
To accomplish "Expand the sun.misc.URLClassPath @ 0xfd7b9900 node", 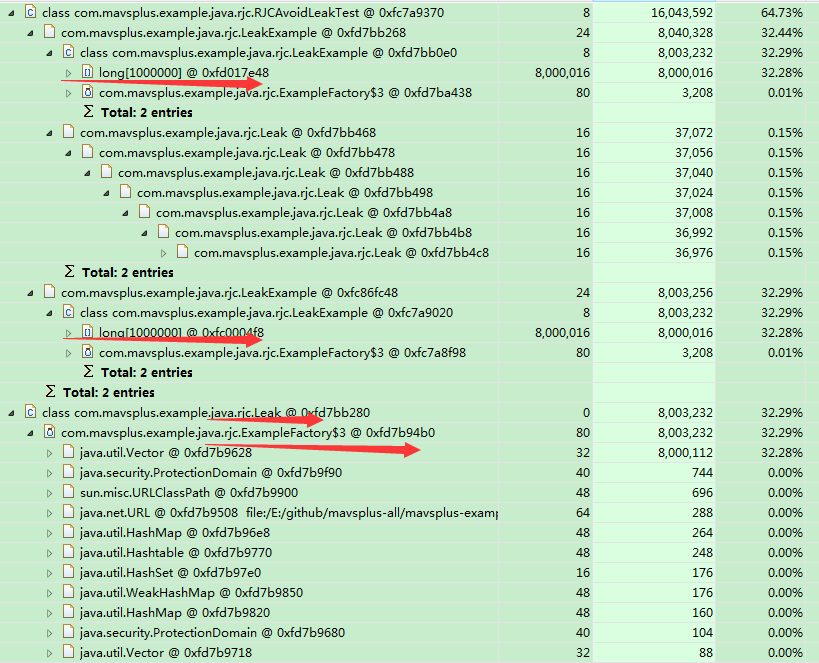I will 50,493.
